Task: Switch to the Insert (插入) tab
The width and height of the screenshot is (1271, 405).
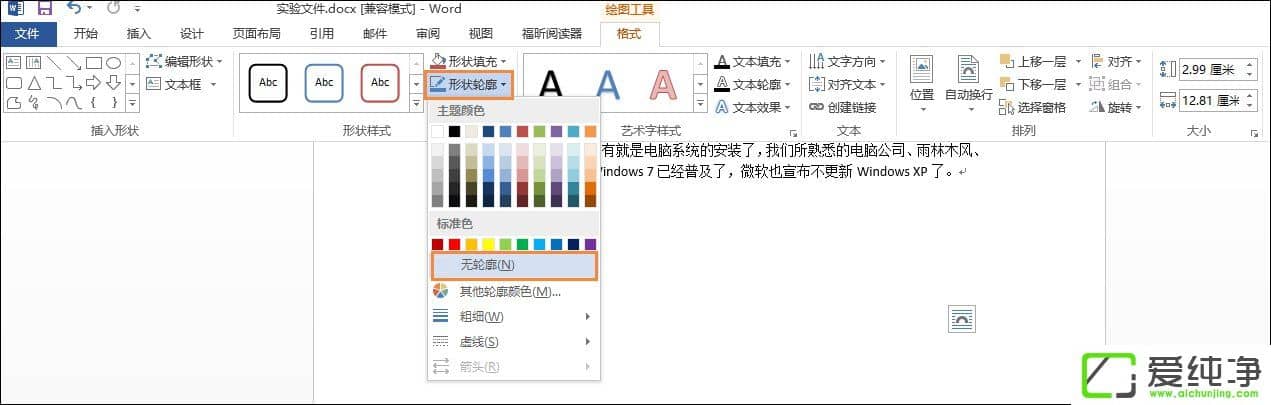Action: click(x=139, y=33)
